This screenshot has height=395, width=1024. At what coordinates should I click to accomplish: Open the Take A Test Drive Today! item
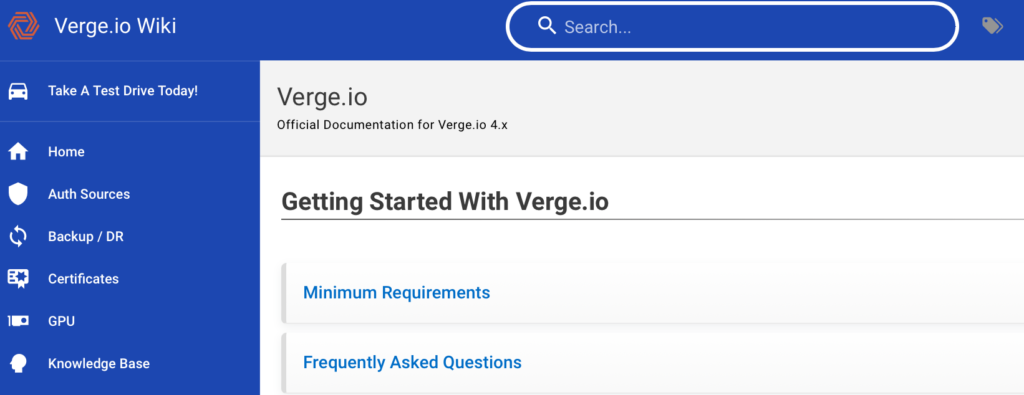[123, 91]
